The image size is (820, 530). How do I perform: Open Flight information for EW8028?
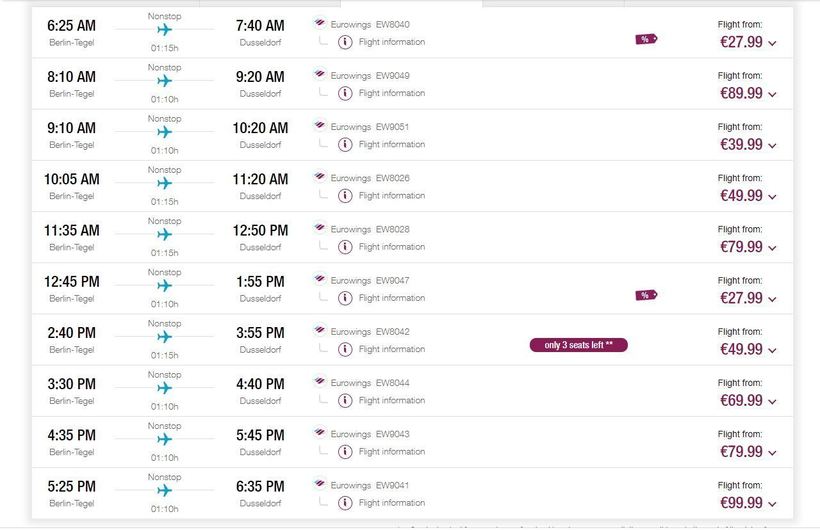click(391, 247)
